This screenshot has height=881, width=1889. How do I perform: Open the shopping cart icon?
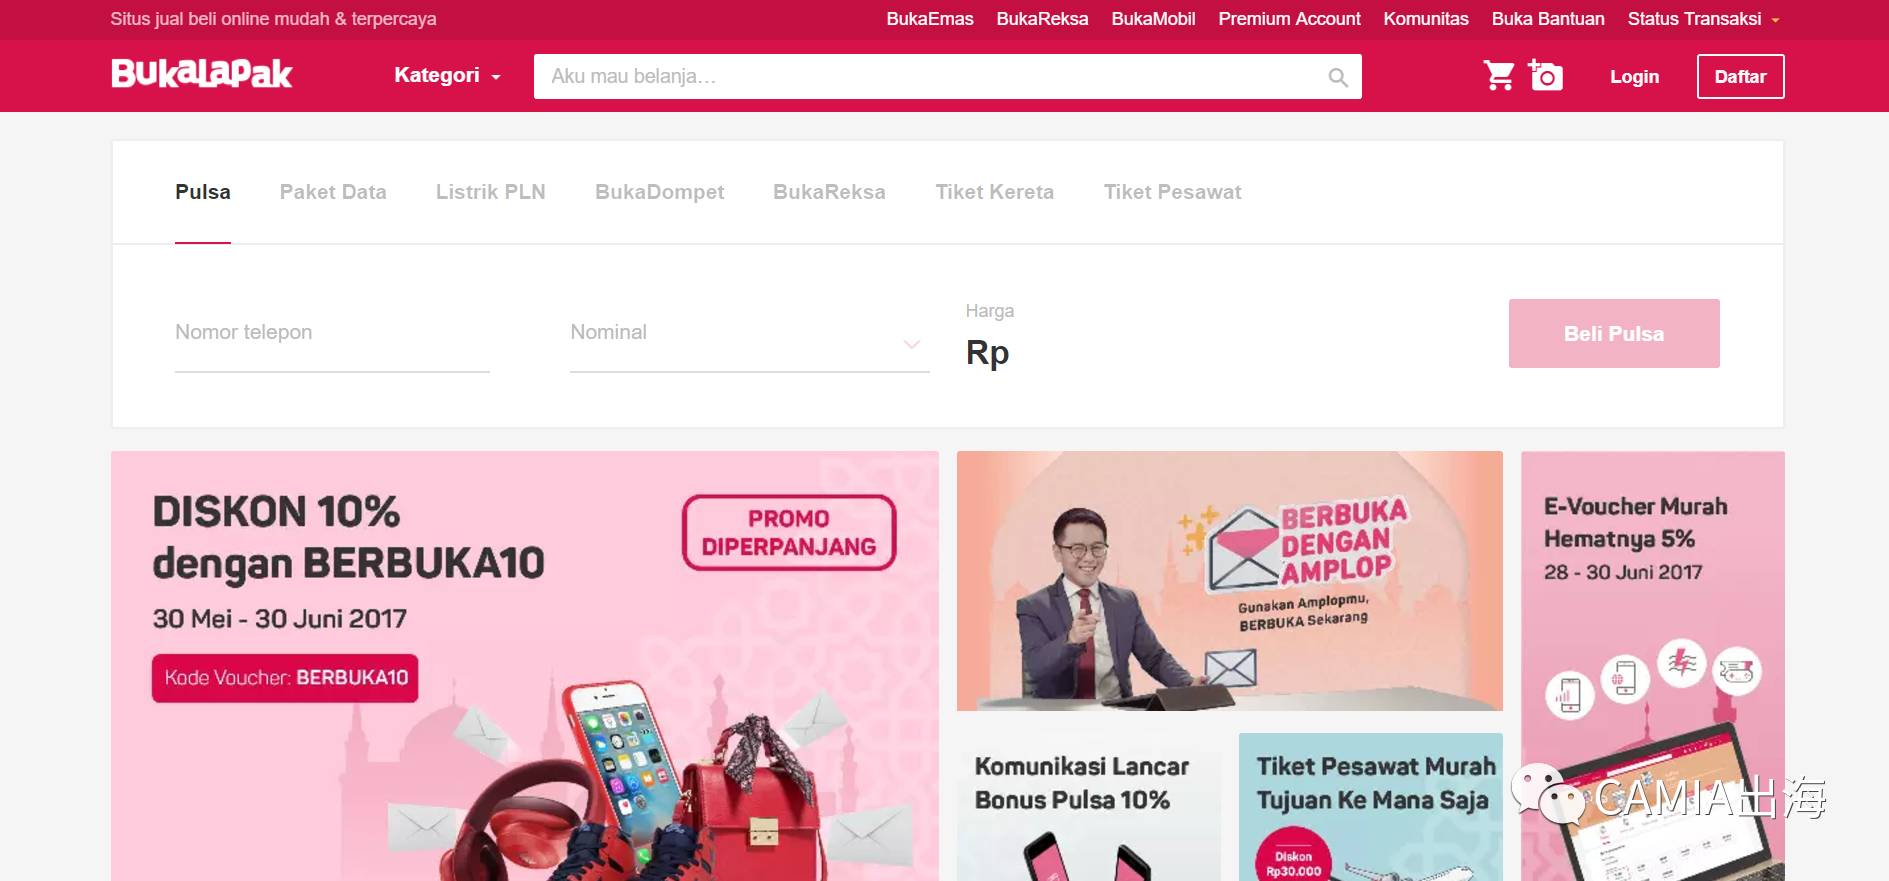[1498, 76]
